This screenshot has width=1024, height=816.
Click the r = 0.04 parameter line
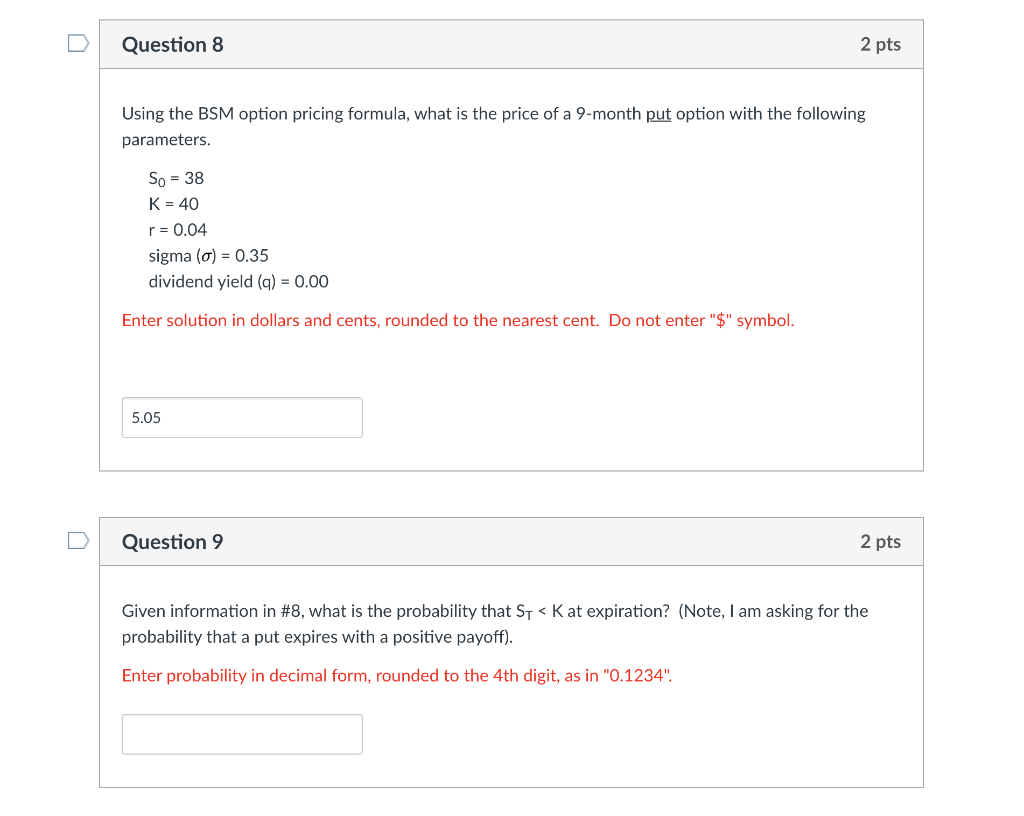coord(177,229)
